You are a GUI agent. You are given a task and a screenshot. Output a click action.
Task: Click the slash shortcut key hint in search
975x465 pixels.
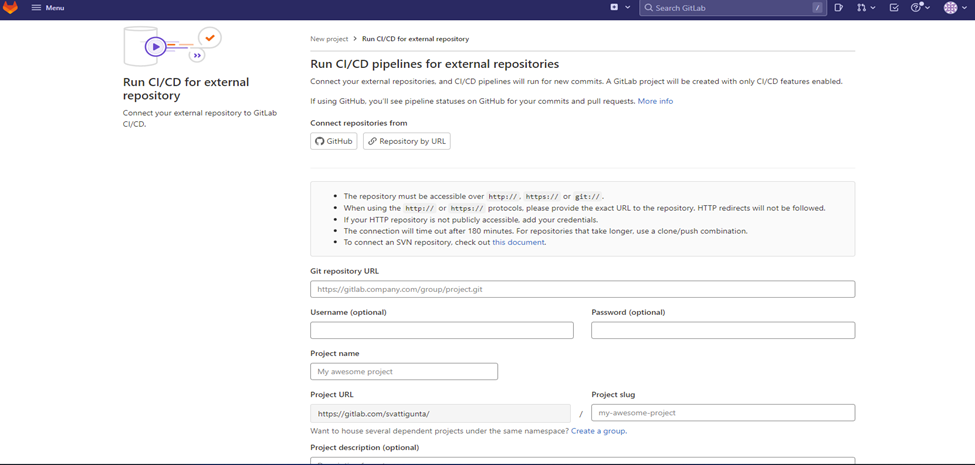(x=817, y=8)
